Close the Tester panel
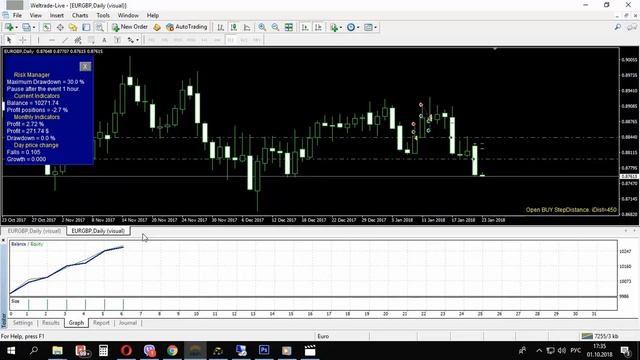640x360 pixels. [x=3, y=240]
